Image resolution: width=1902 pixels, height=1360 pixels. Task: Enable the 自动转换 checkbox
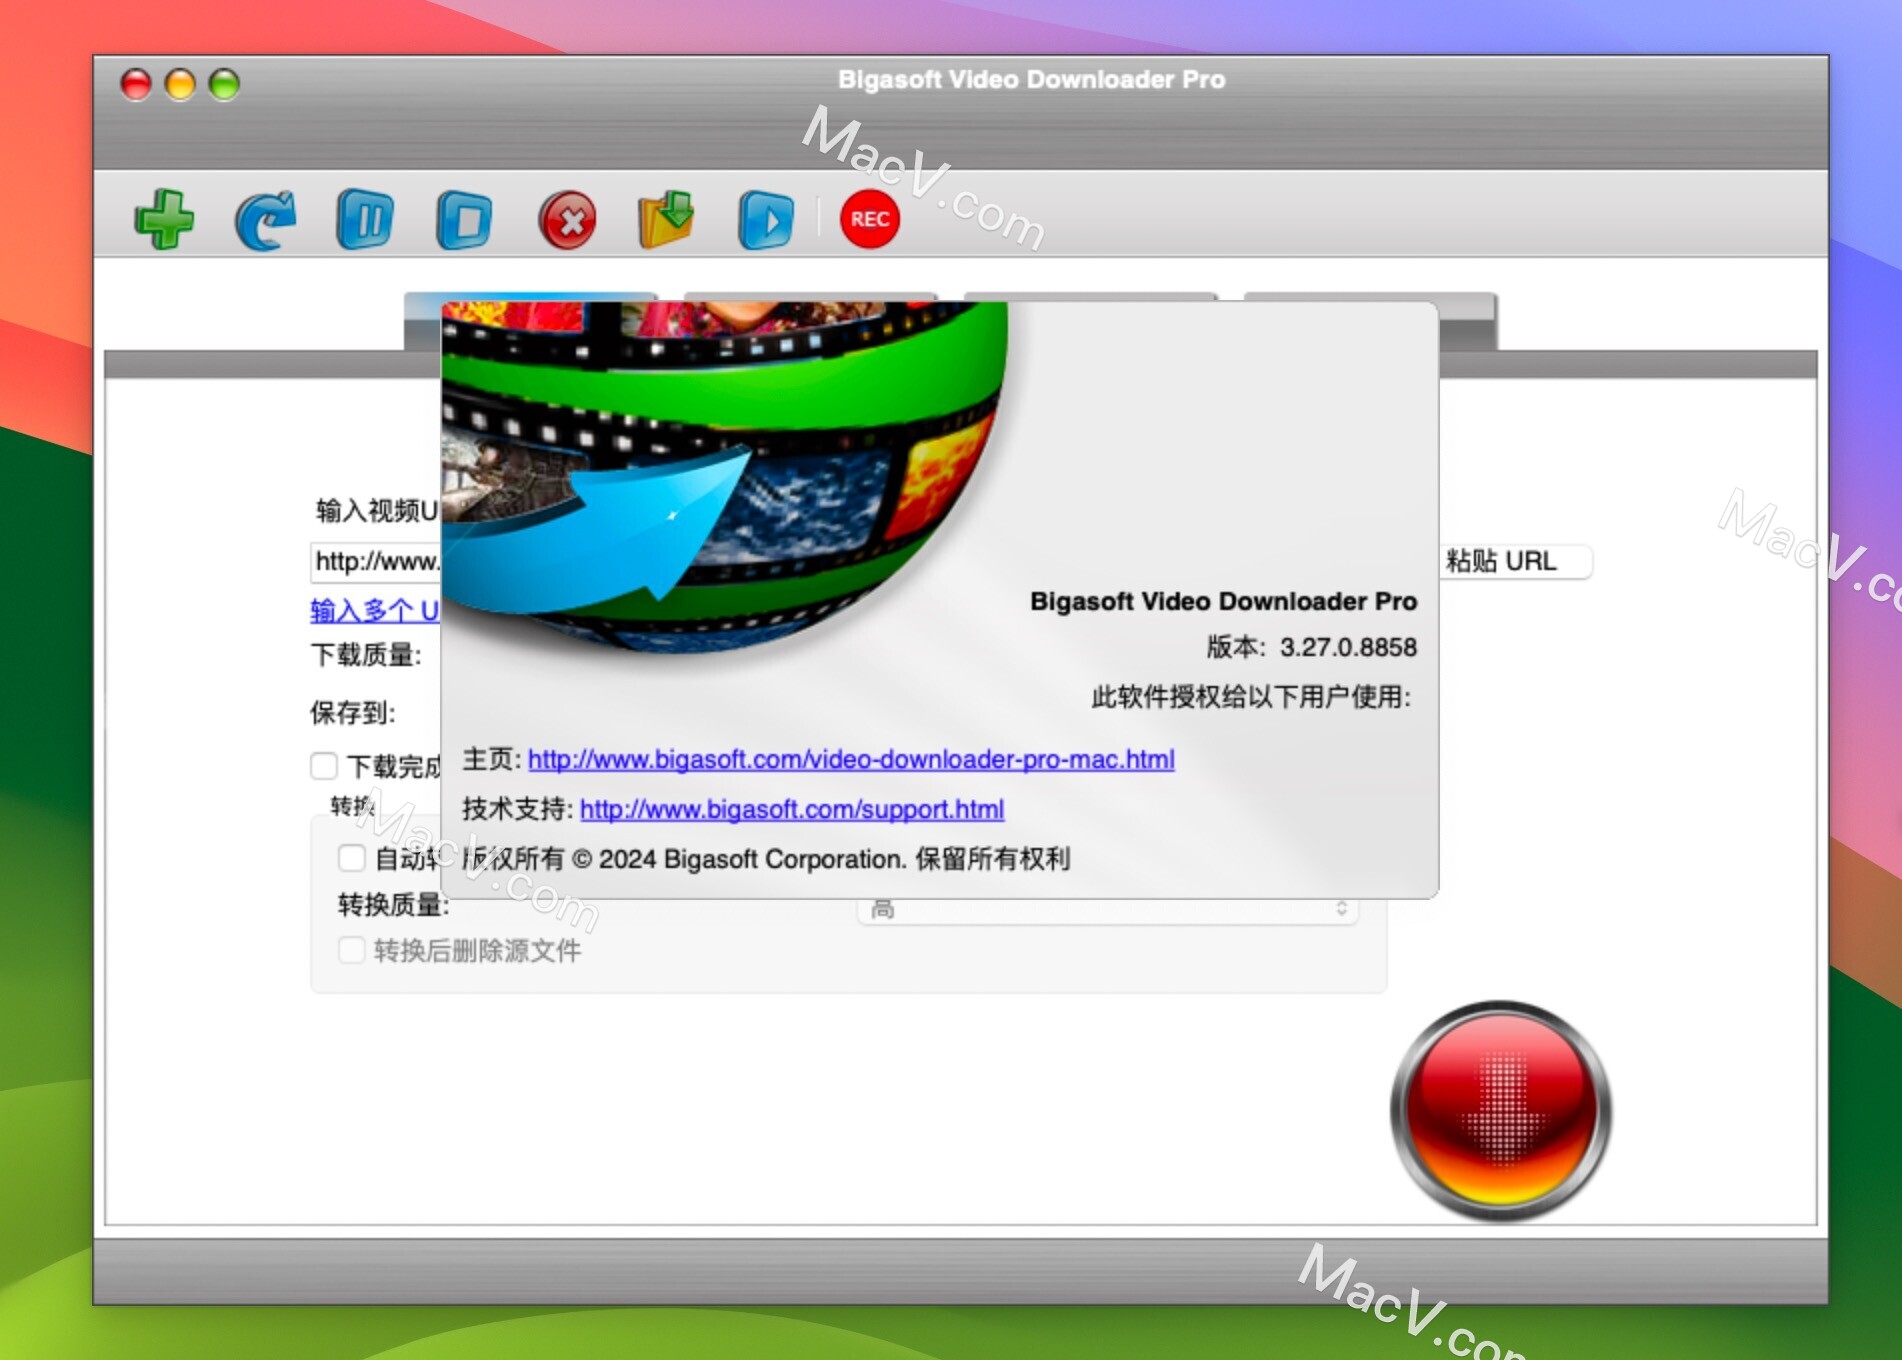(x=351, y=858)
